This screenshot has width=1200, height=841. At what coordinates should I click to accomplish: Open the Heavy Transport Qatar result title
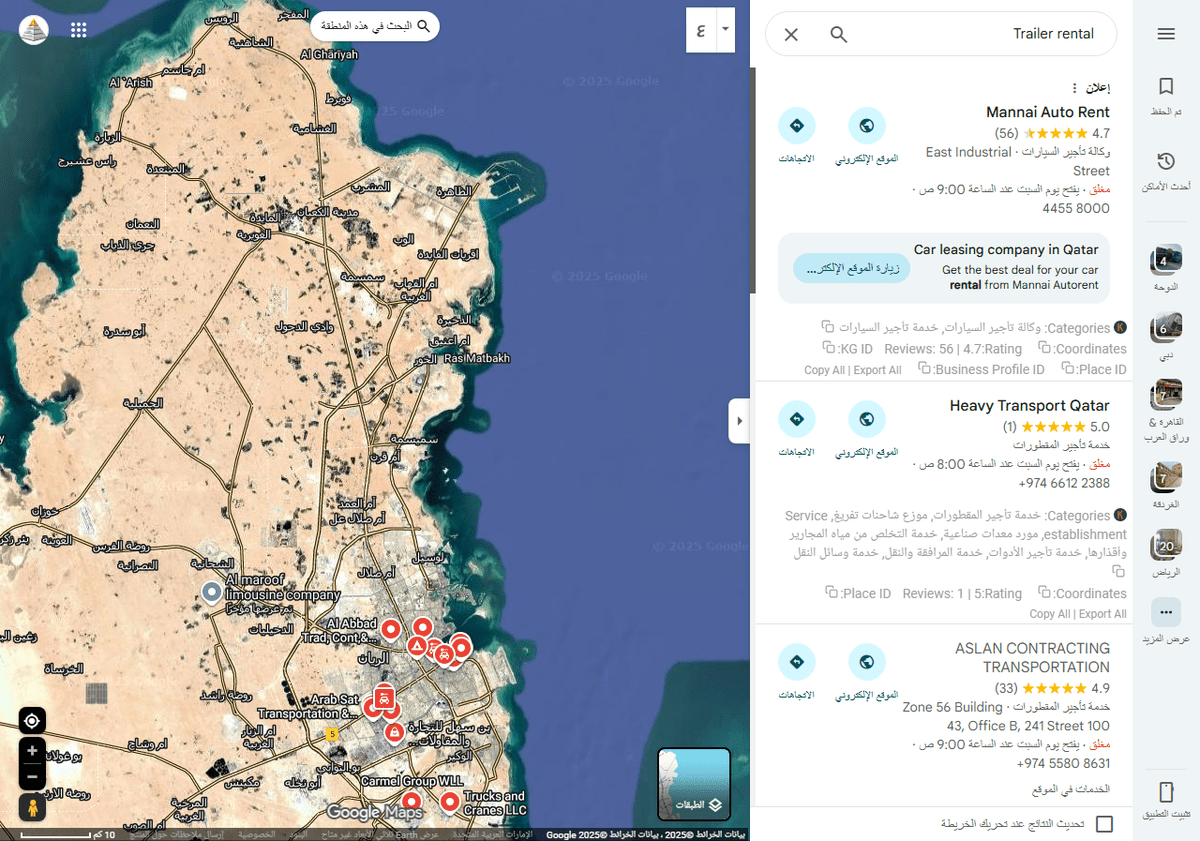[1029, 405]
